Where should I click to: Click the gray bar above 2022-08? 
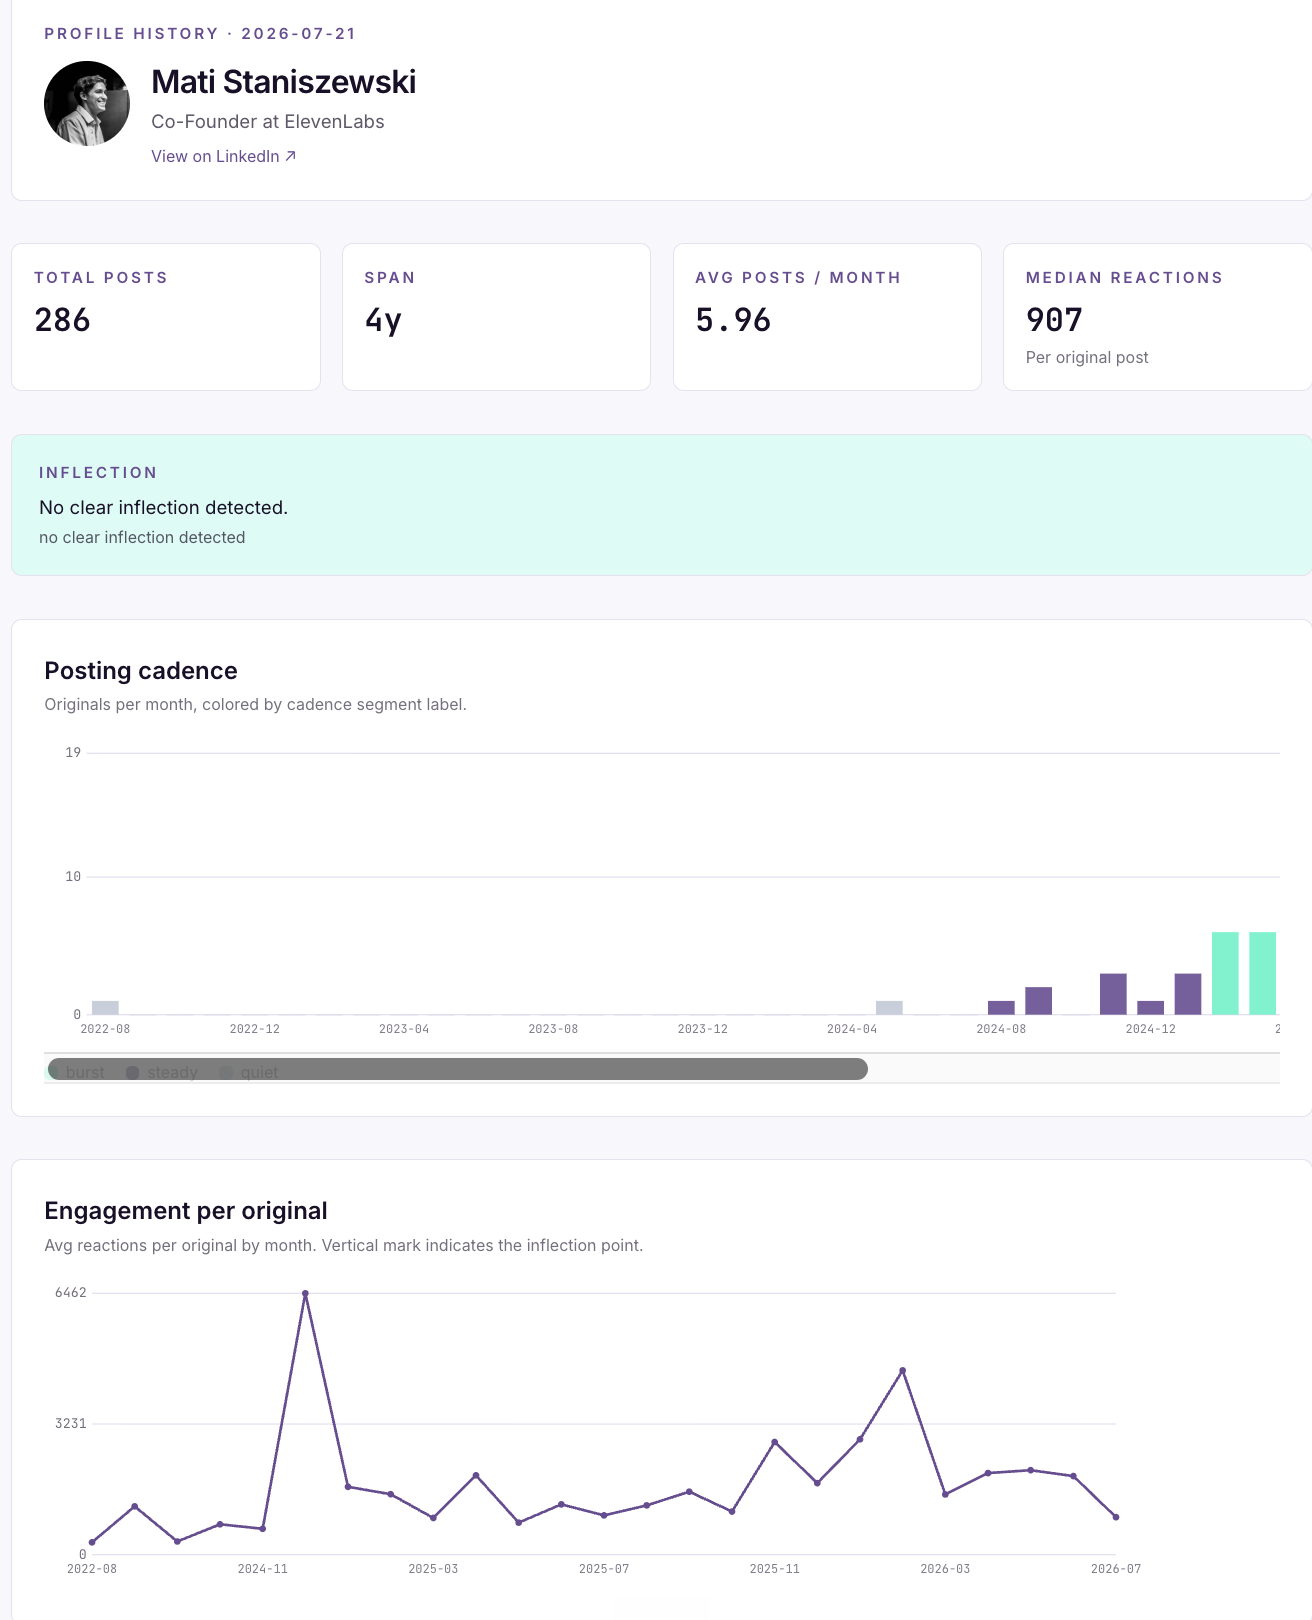(105, 1008)
